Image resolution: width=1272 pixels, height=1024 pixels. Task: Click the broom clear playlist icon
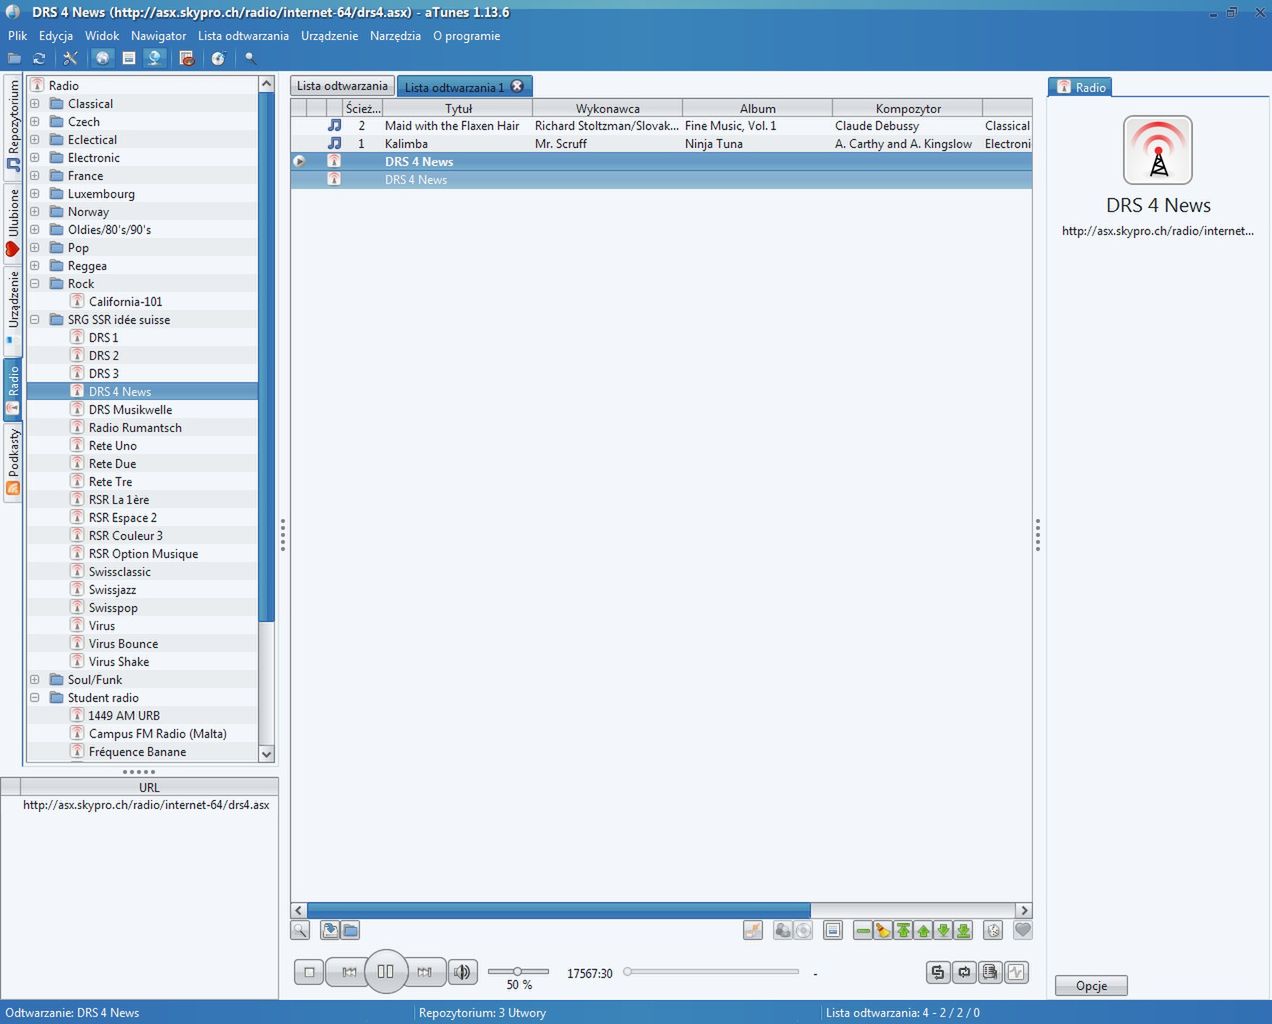pos(883,930)
